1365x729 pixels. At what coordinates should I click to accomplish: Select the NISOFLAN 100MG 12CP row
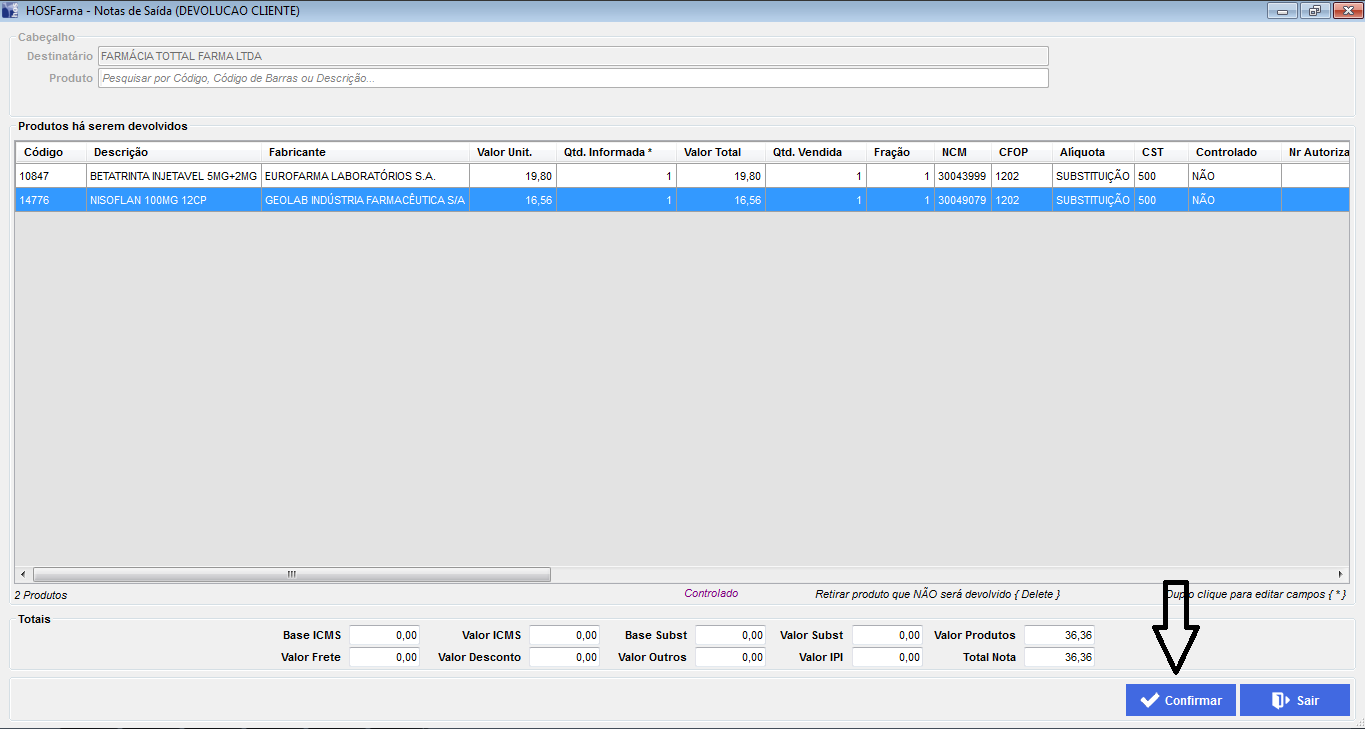click(x=173, y=200)
